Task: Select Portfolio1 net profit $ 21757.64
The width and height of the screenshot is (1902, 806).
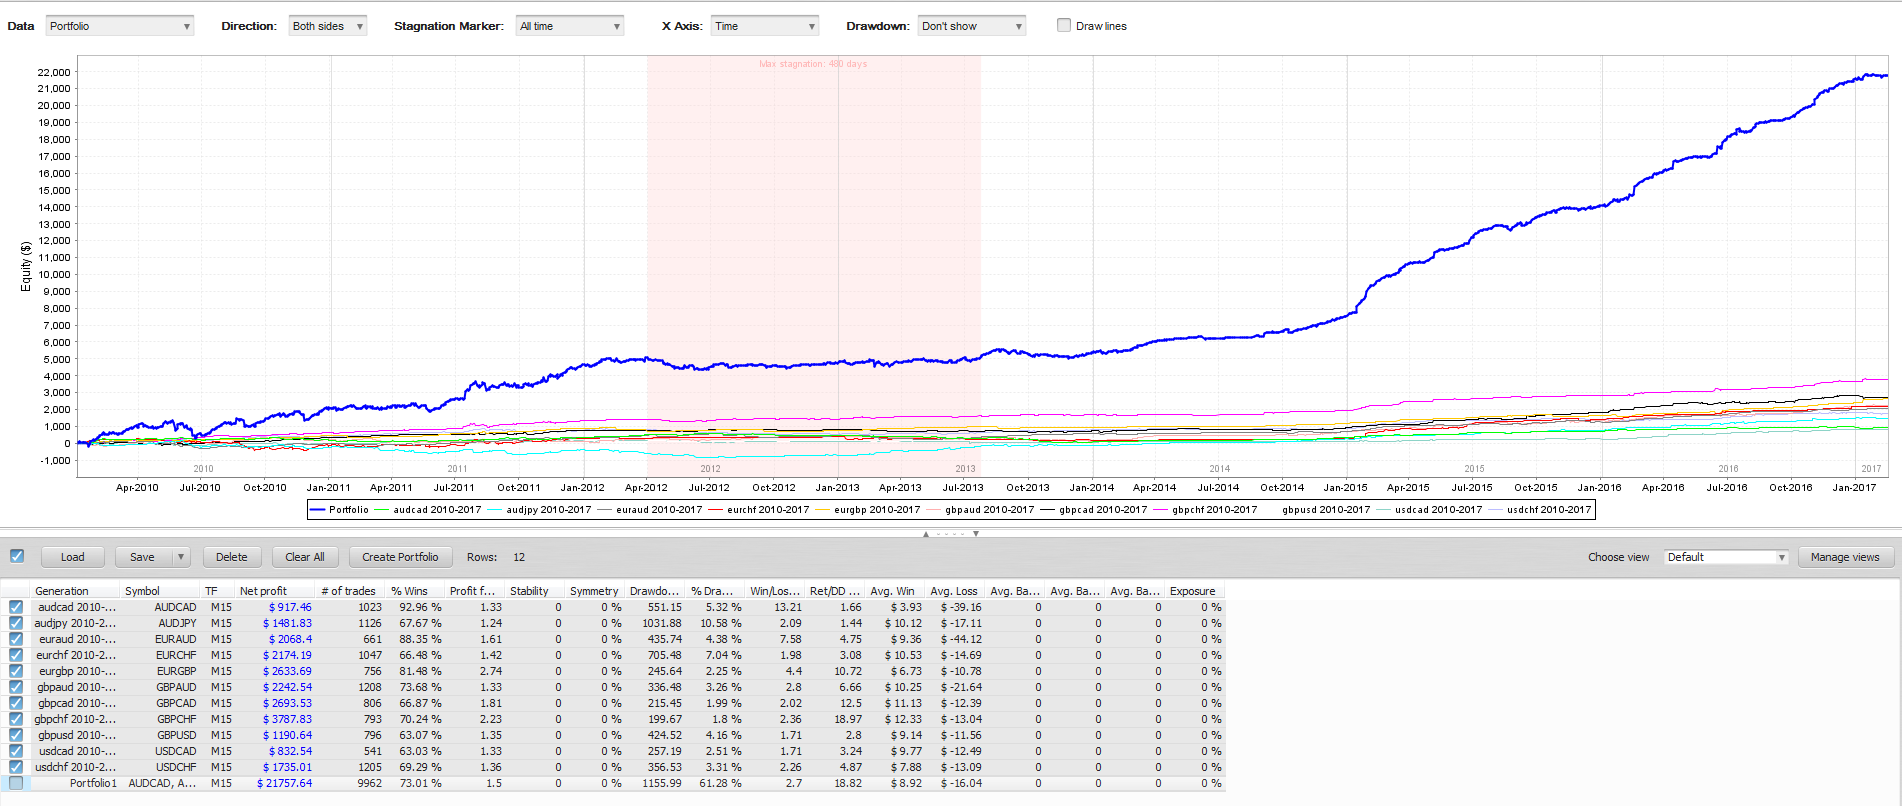Action: (275, 783)
